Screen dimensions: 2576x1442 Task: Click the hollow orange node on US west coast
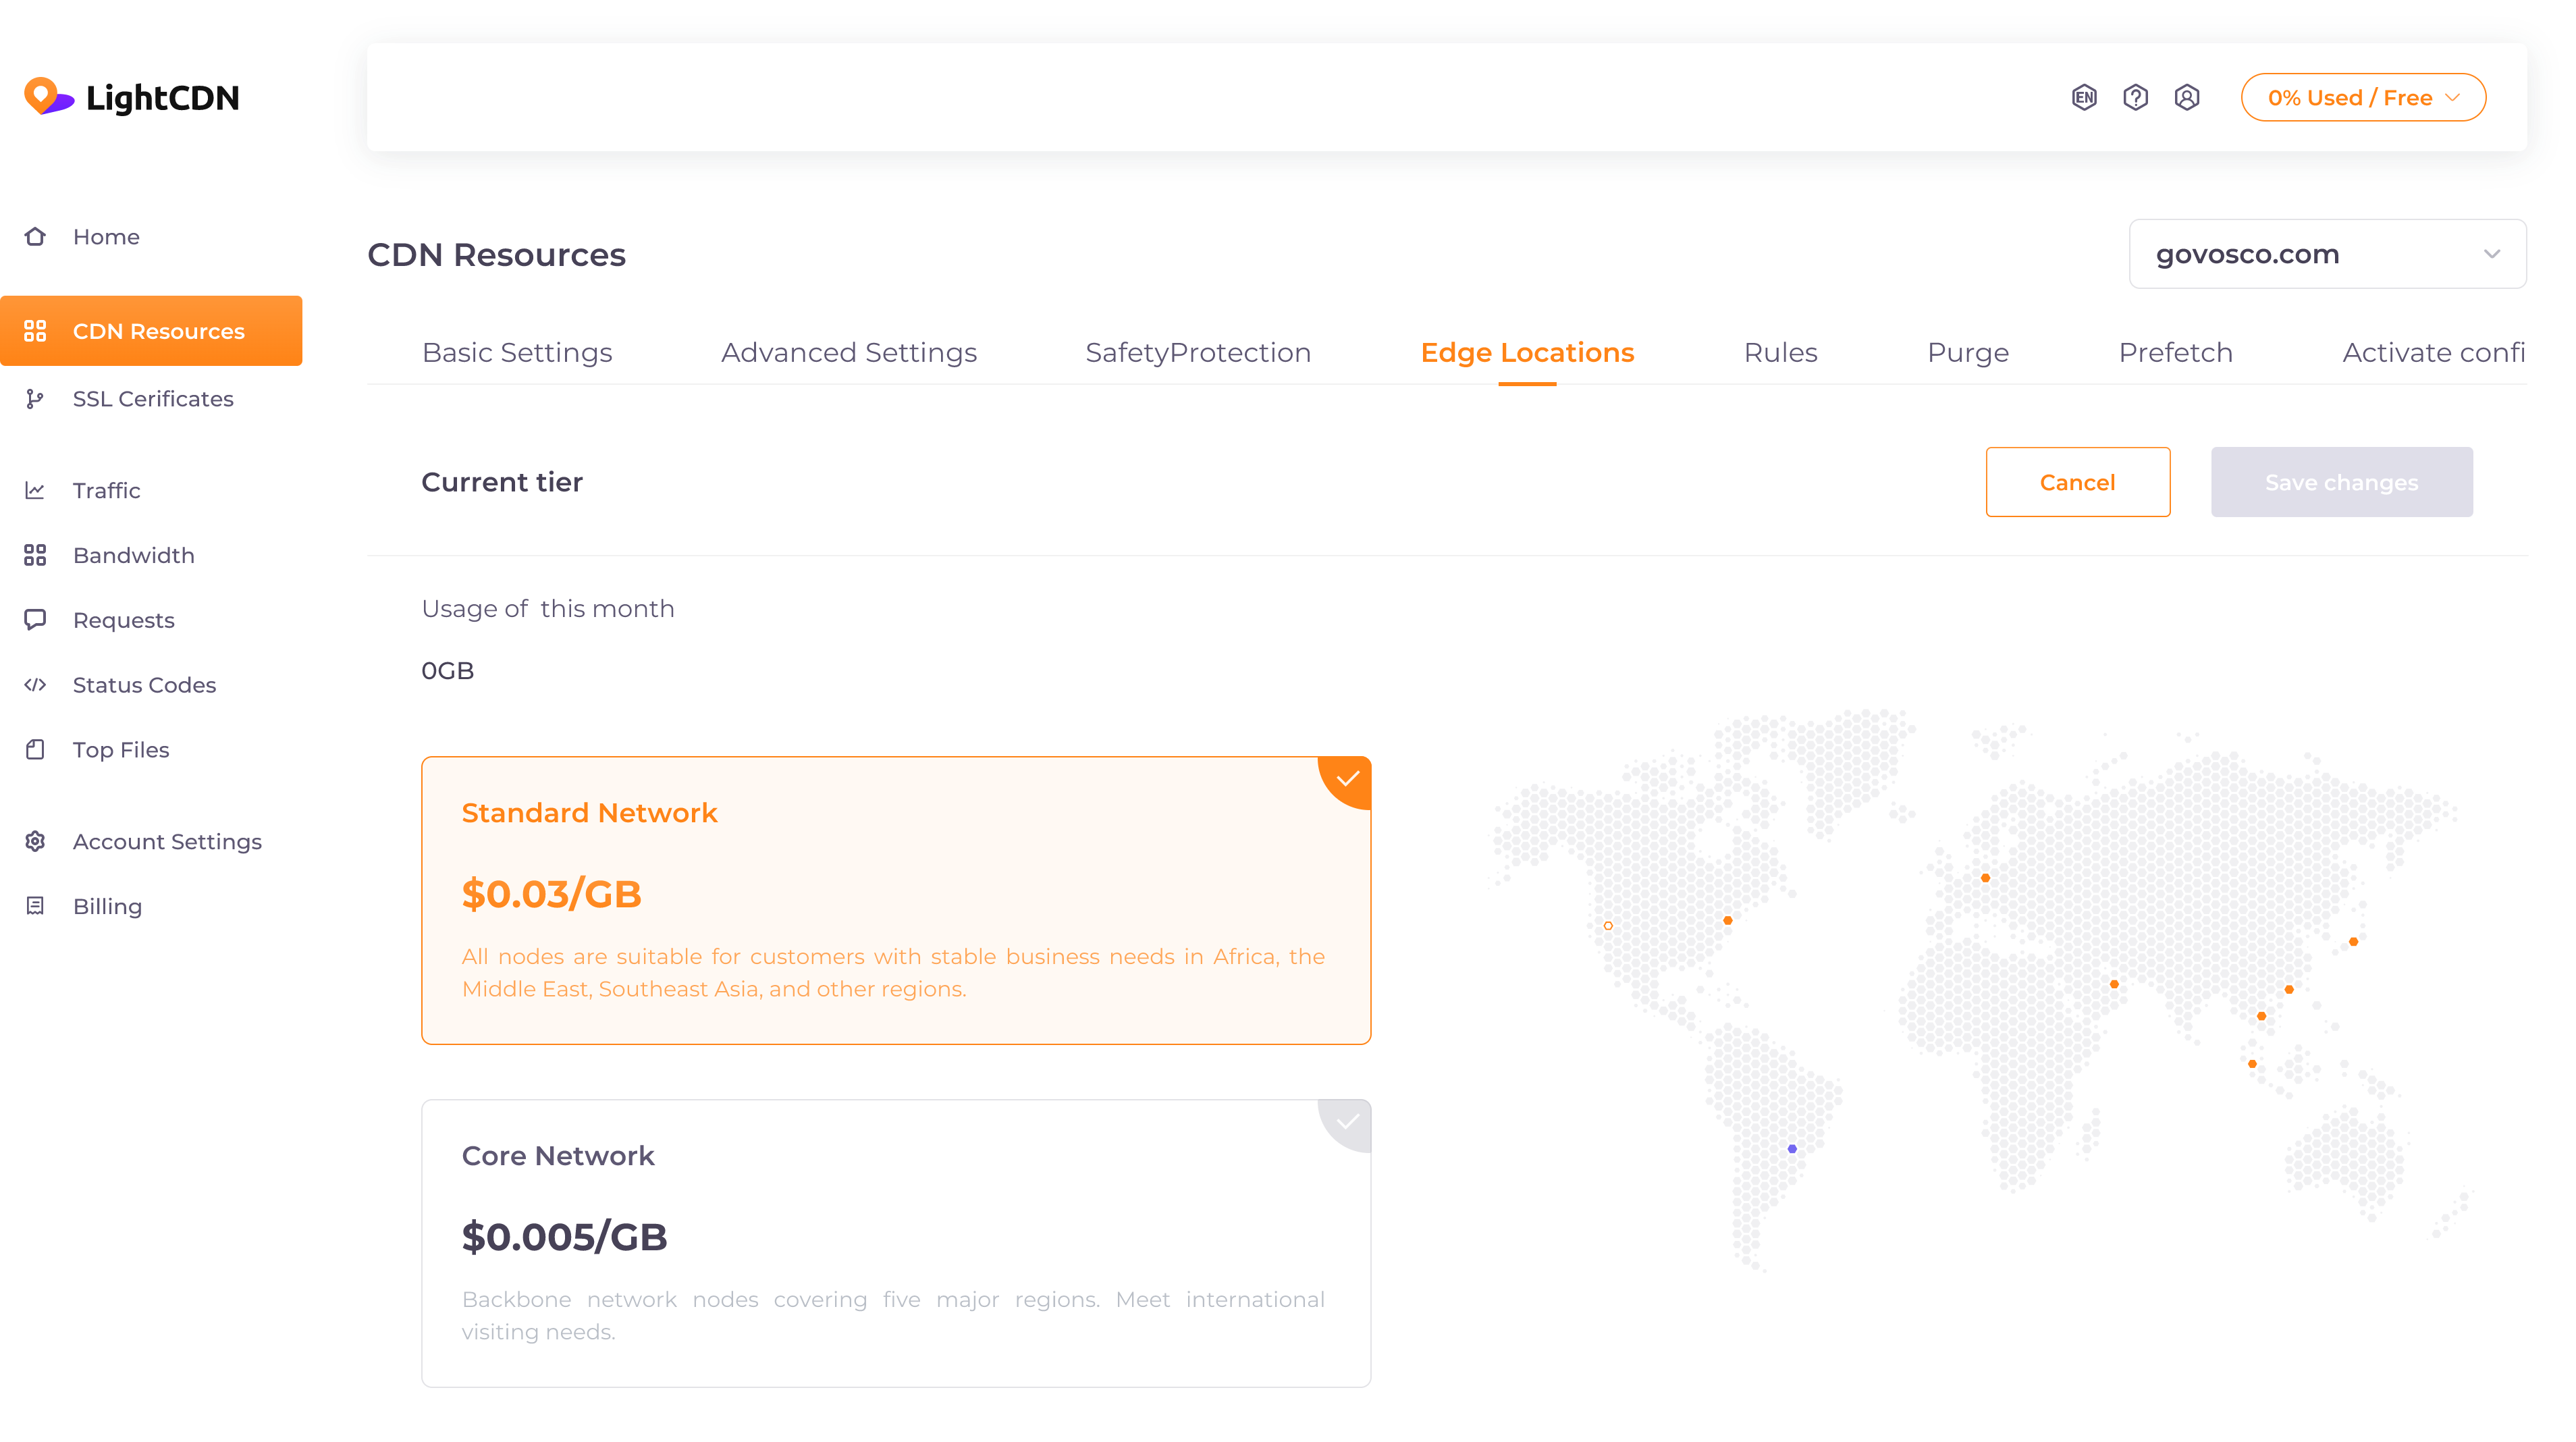1608,926
